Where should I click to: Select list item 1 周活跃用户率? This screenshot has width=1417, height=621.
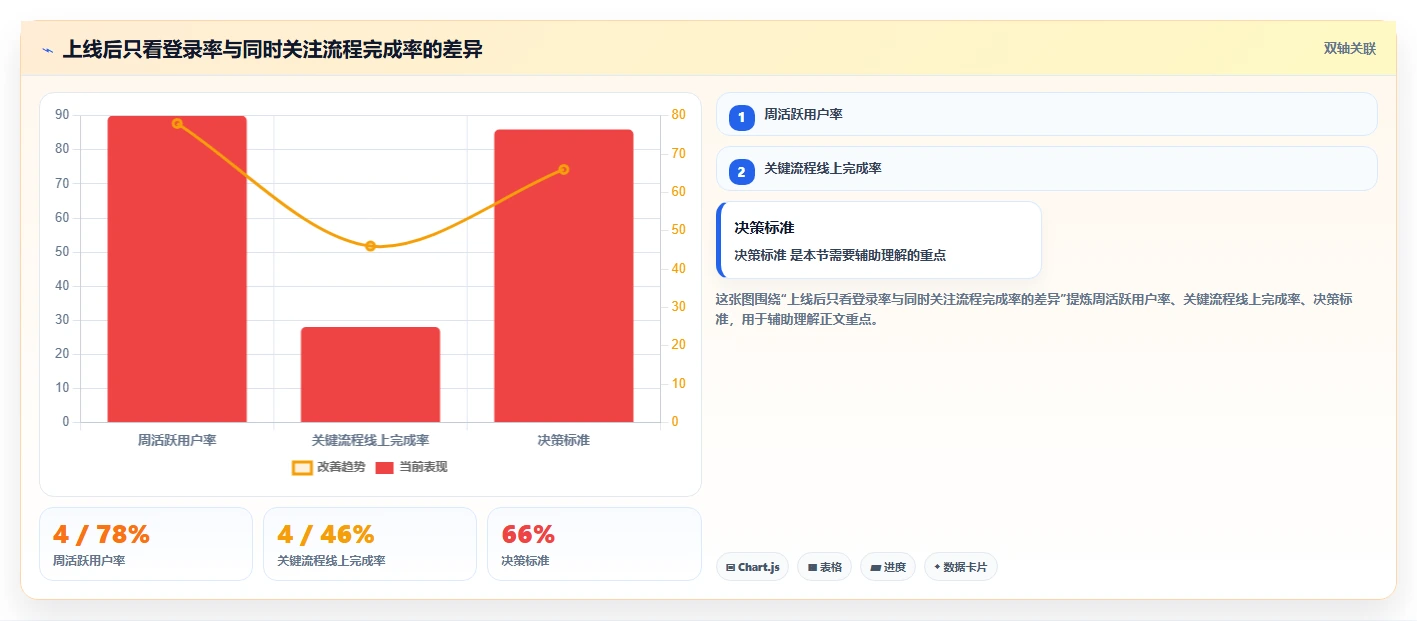1047,114
